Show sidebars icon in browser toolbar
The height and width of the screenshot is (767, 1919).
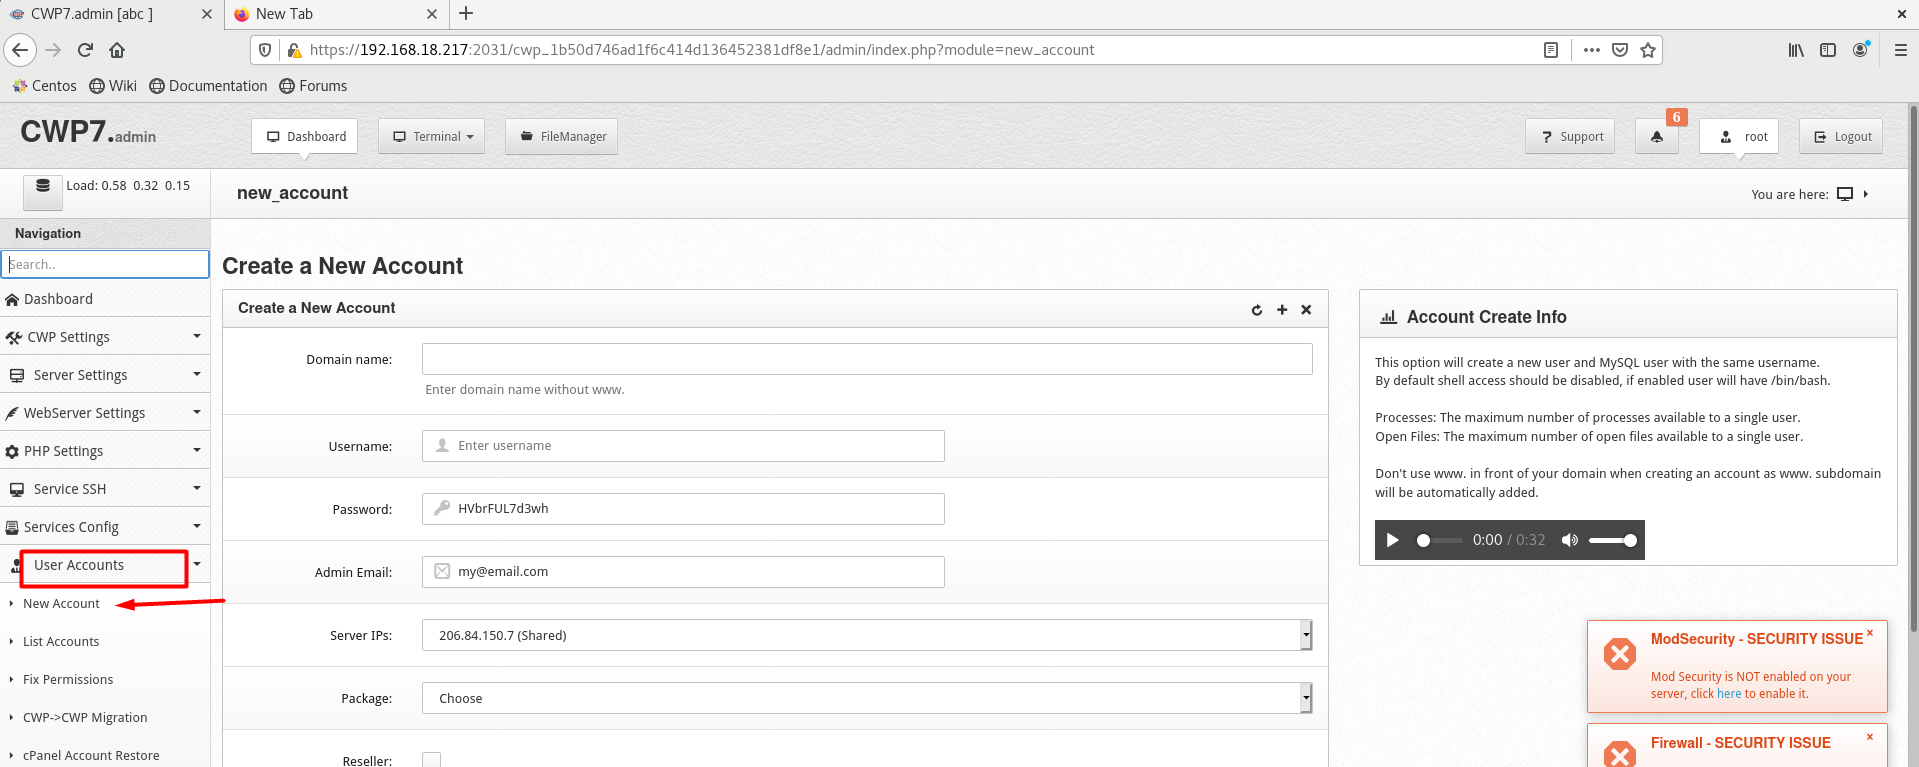pos(1828,50)
